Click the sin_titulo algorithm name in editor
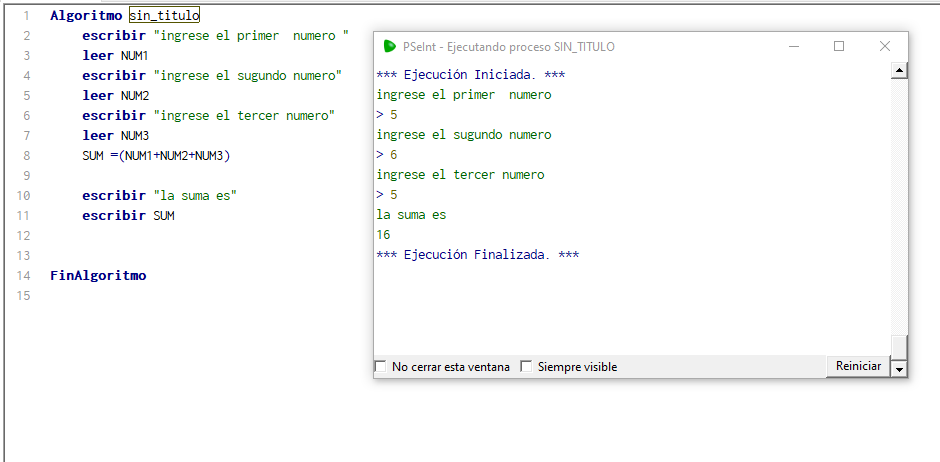Screen dimensions: 940x462 pos(164,16)
